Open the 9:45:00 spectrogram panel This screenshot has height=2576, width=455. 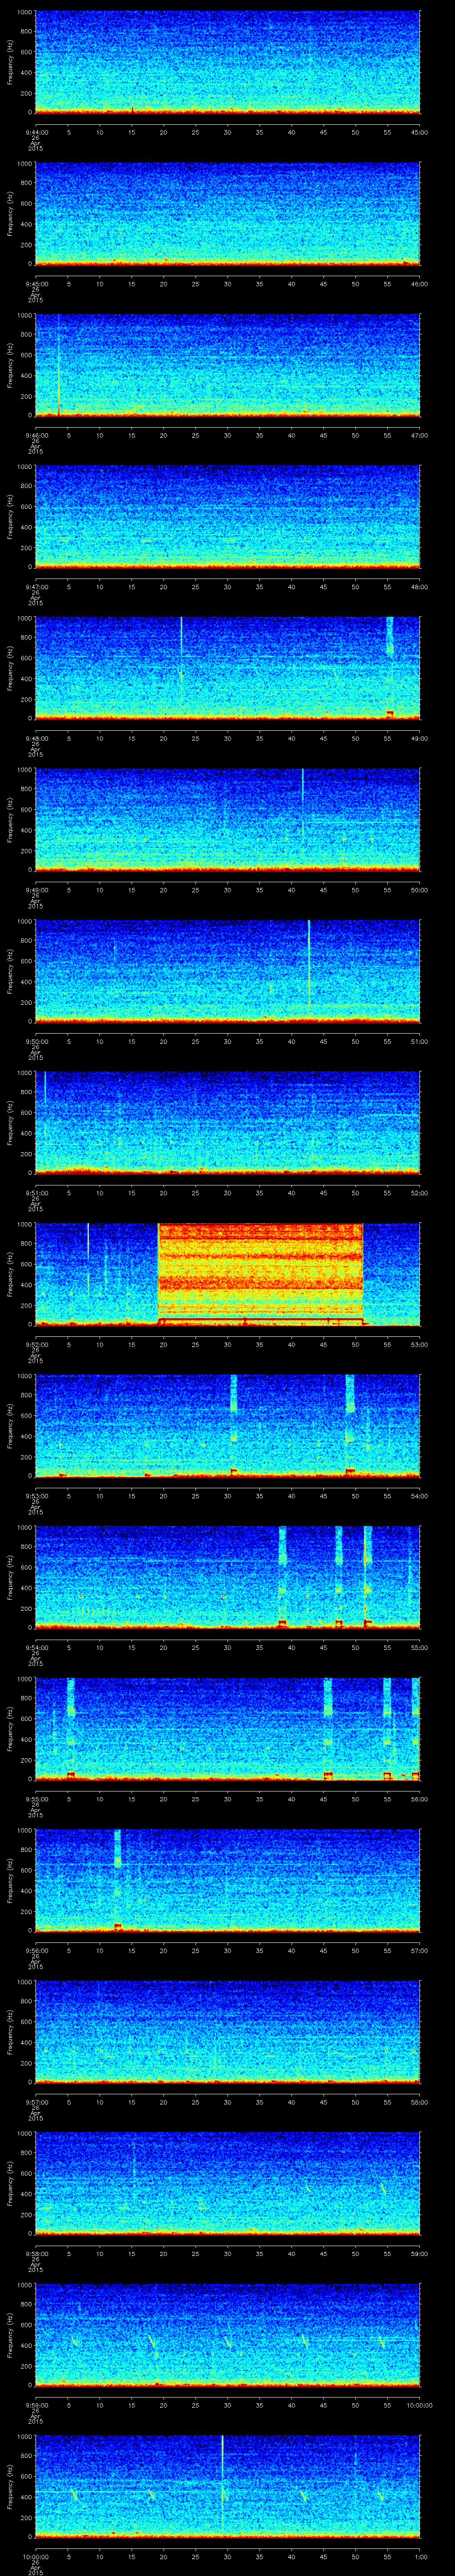click(x=227, y=213)
